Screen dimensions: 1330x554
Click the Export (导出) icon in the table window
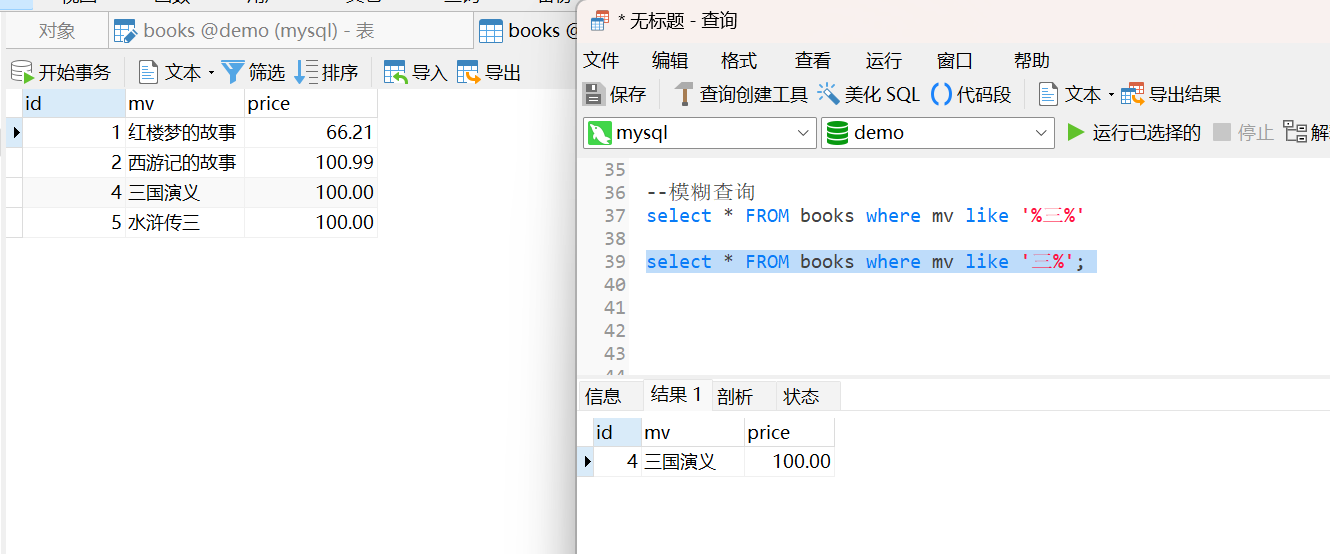(469, 72)
